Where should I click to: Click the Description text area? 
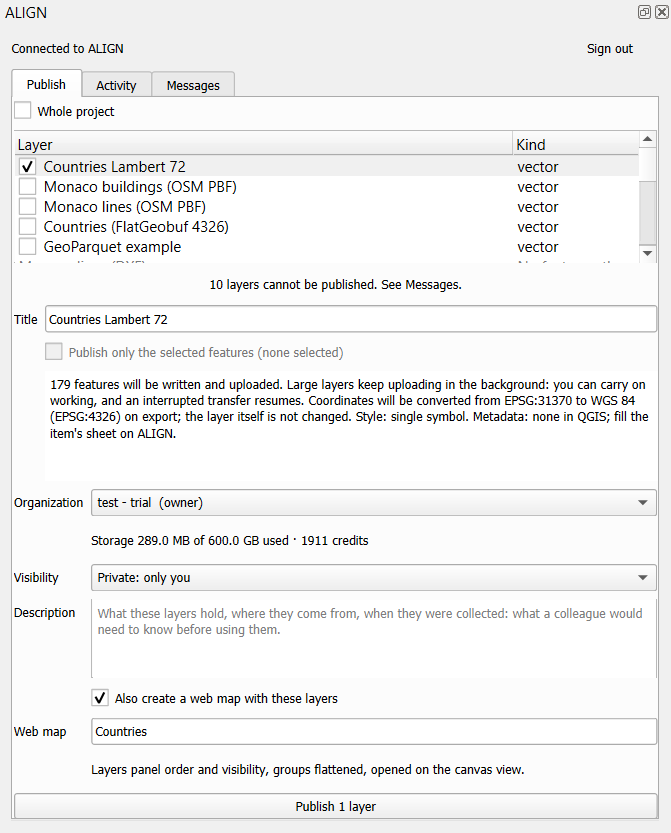click(373, 638)
